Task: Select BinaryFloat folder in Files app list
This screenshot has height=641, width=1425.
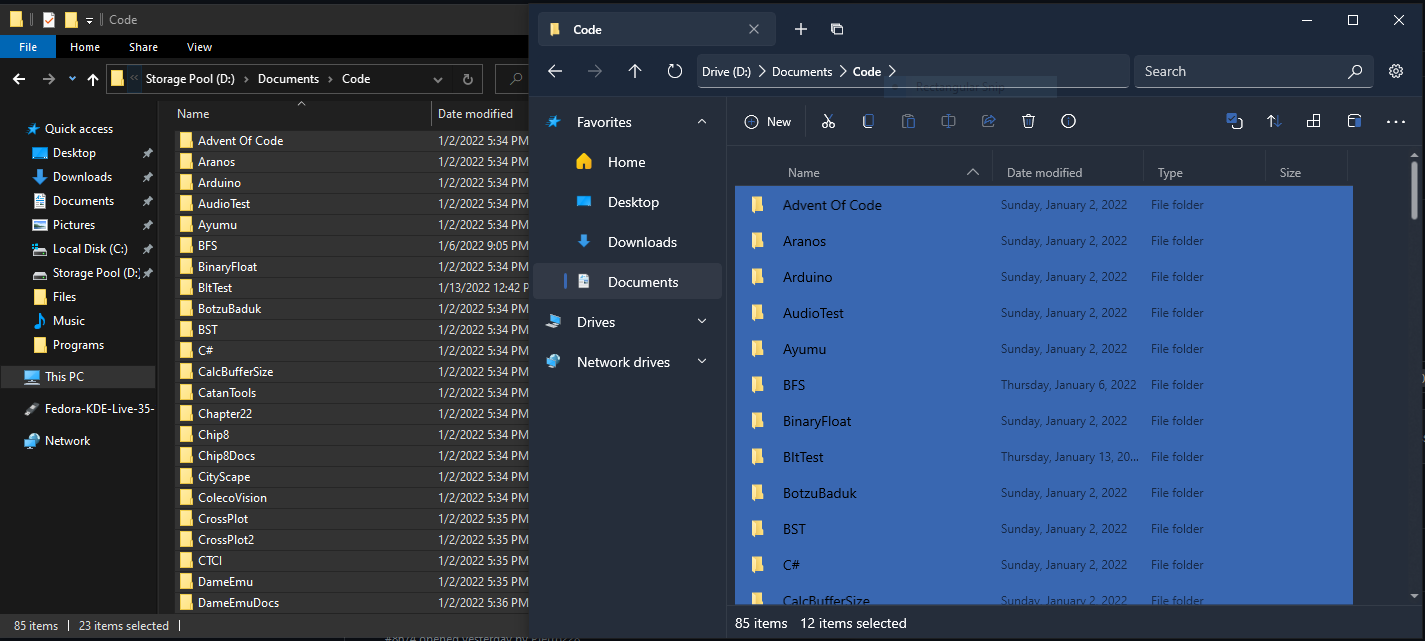Action: click(1043, 421)
